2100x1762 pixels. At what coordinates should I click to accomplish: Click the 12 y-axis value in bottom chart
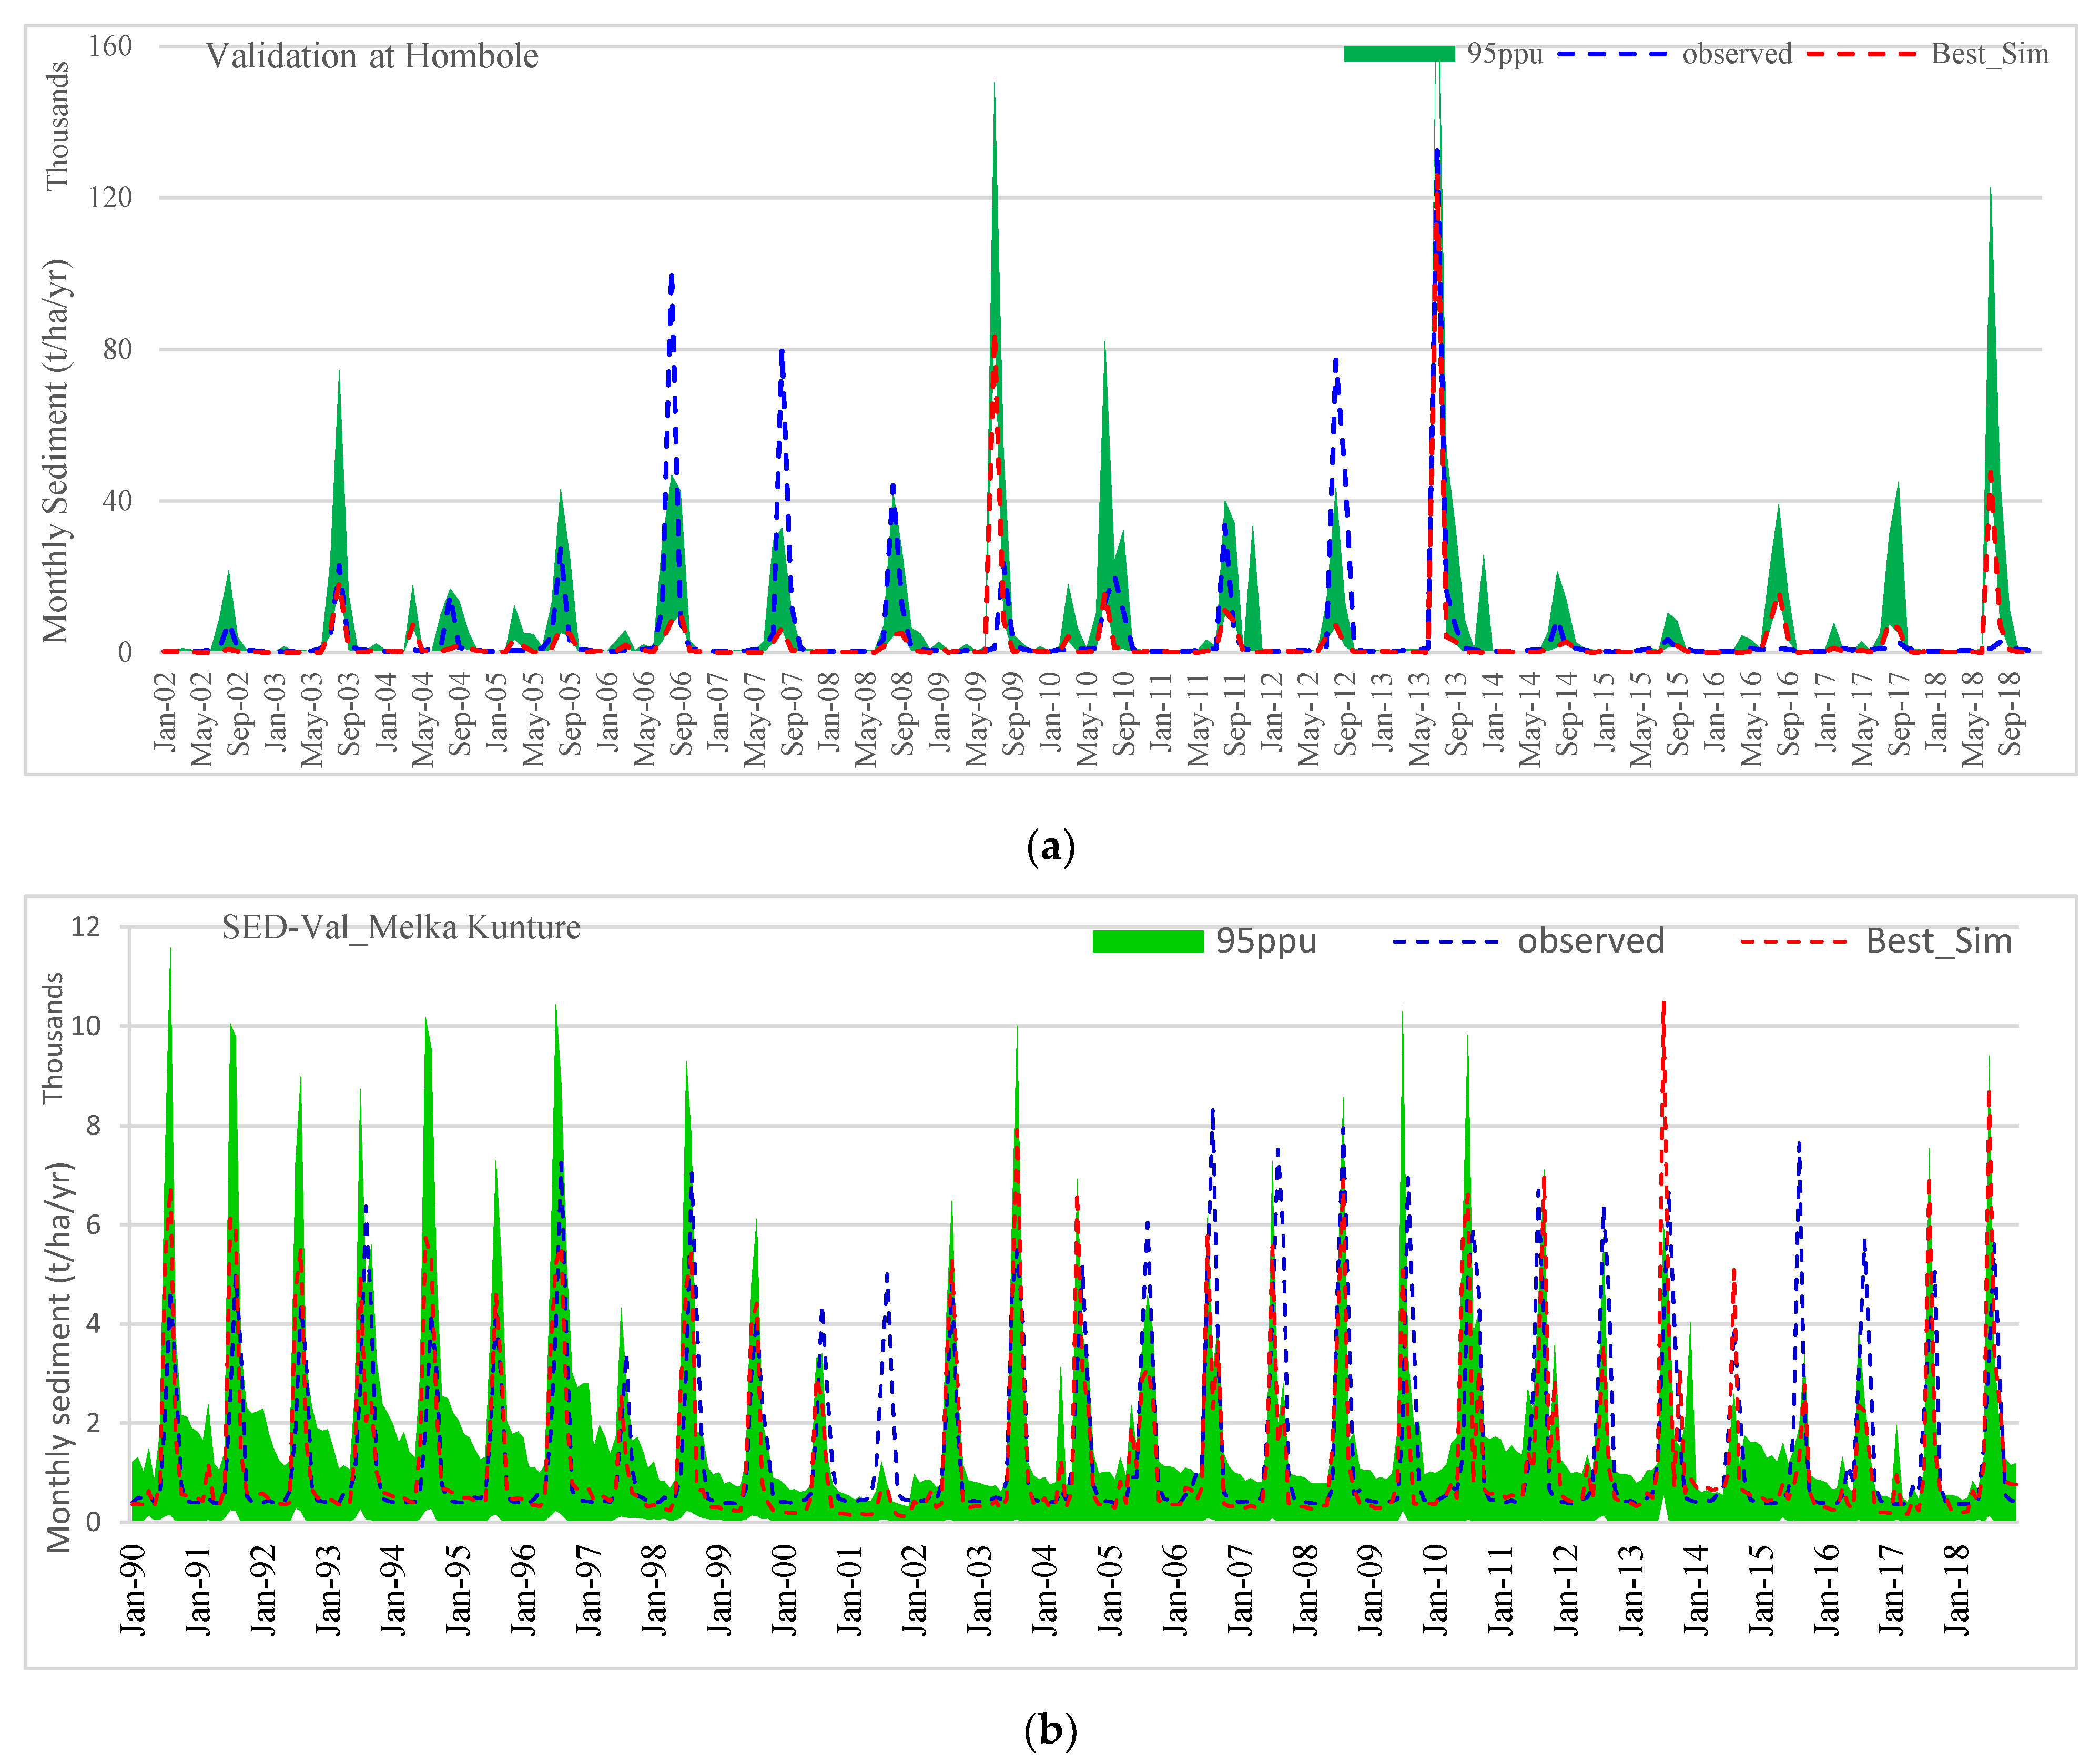pos(85,926)
